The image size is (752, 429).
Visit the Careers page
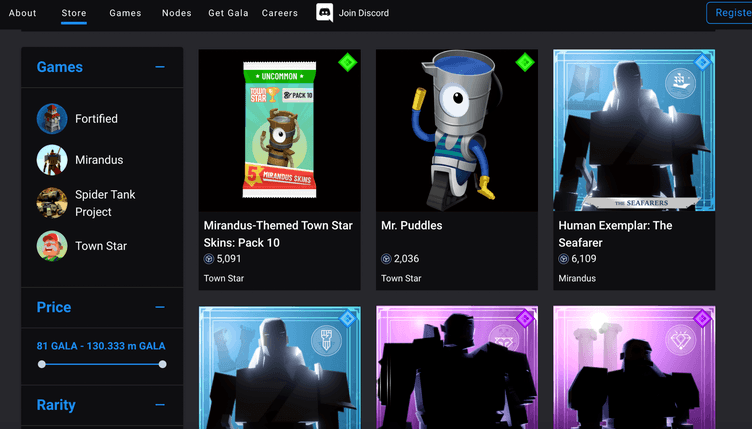(x=280, y=13)
